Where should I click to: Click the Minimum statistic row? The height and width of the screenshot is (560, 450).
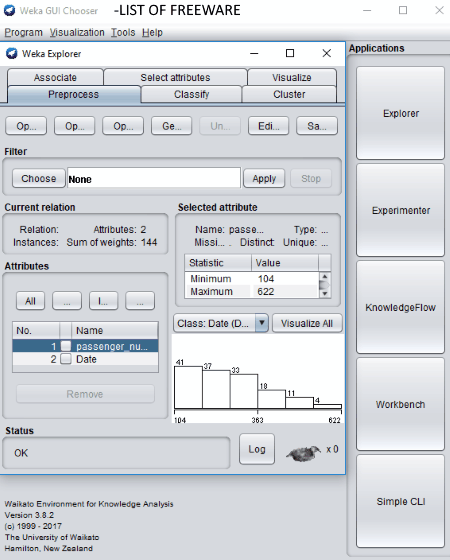[251, 279]
